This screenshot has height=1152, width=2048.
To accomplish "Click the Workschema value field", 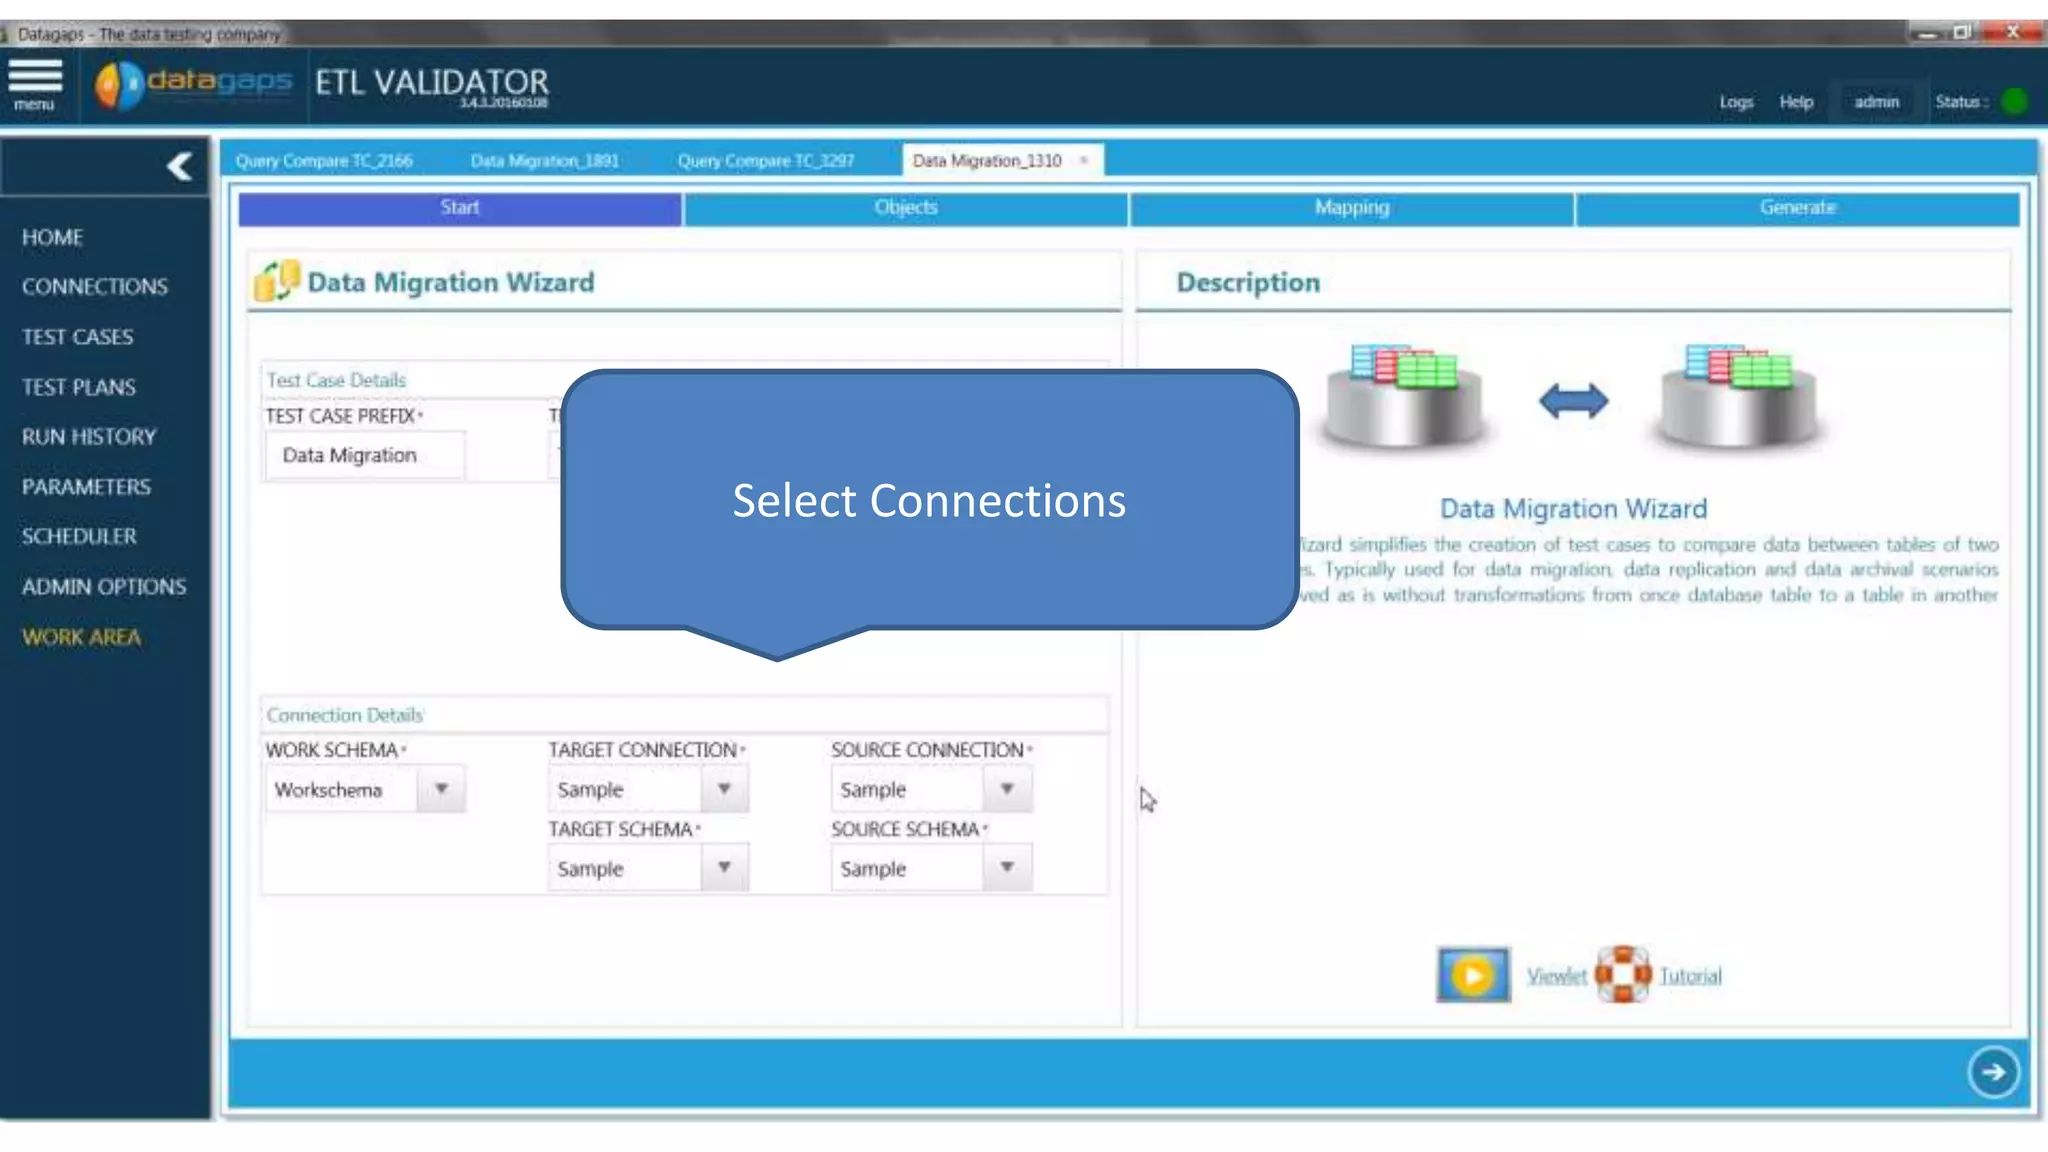I will pyautogui.click(x=343, y=789).
